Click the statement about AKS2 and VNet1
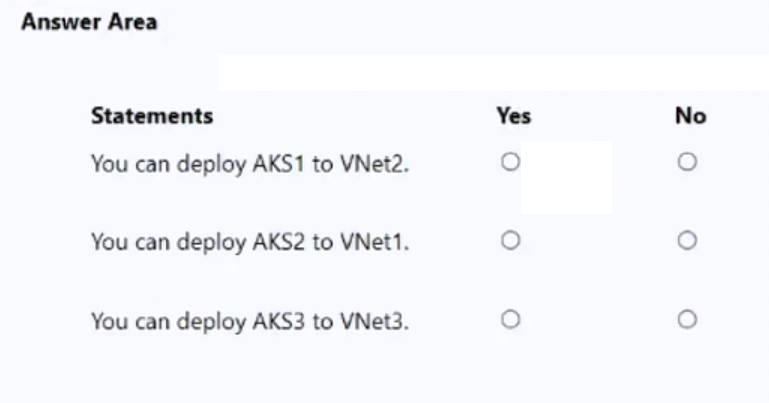Image resolution: width=769 pixels, height=403 pixels. pyautogui.click(x=250, y=242)
